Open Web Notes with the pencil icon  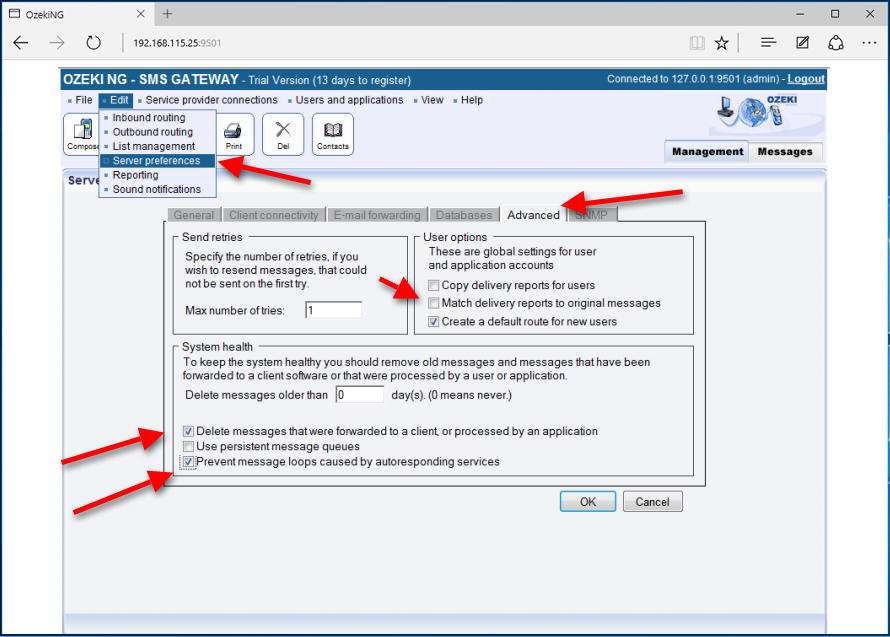coord(801,44)
